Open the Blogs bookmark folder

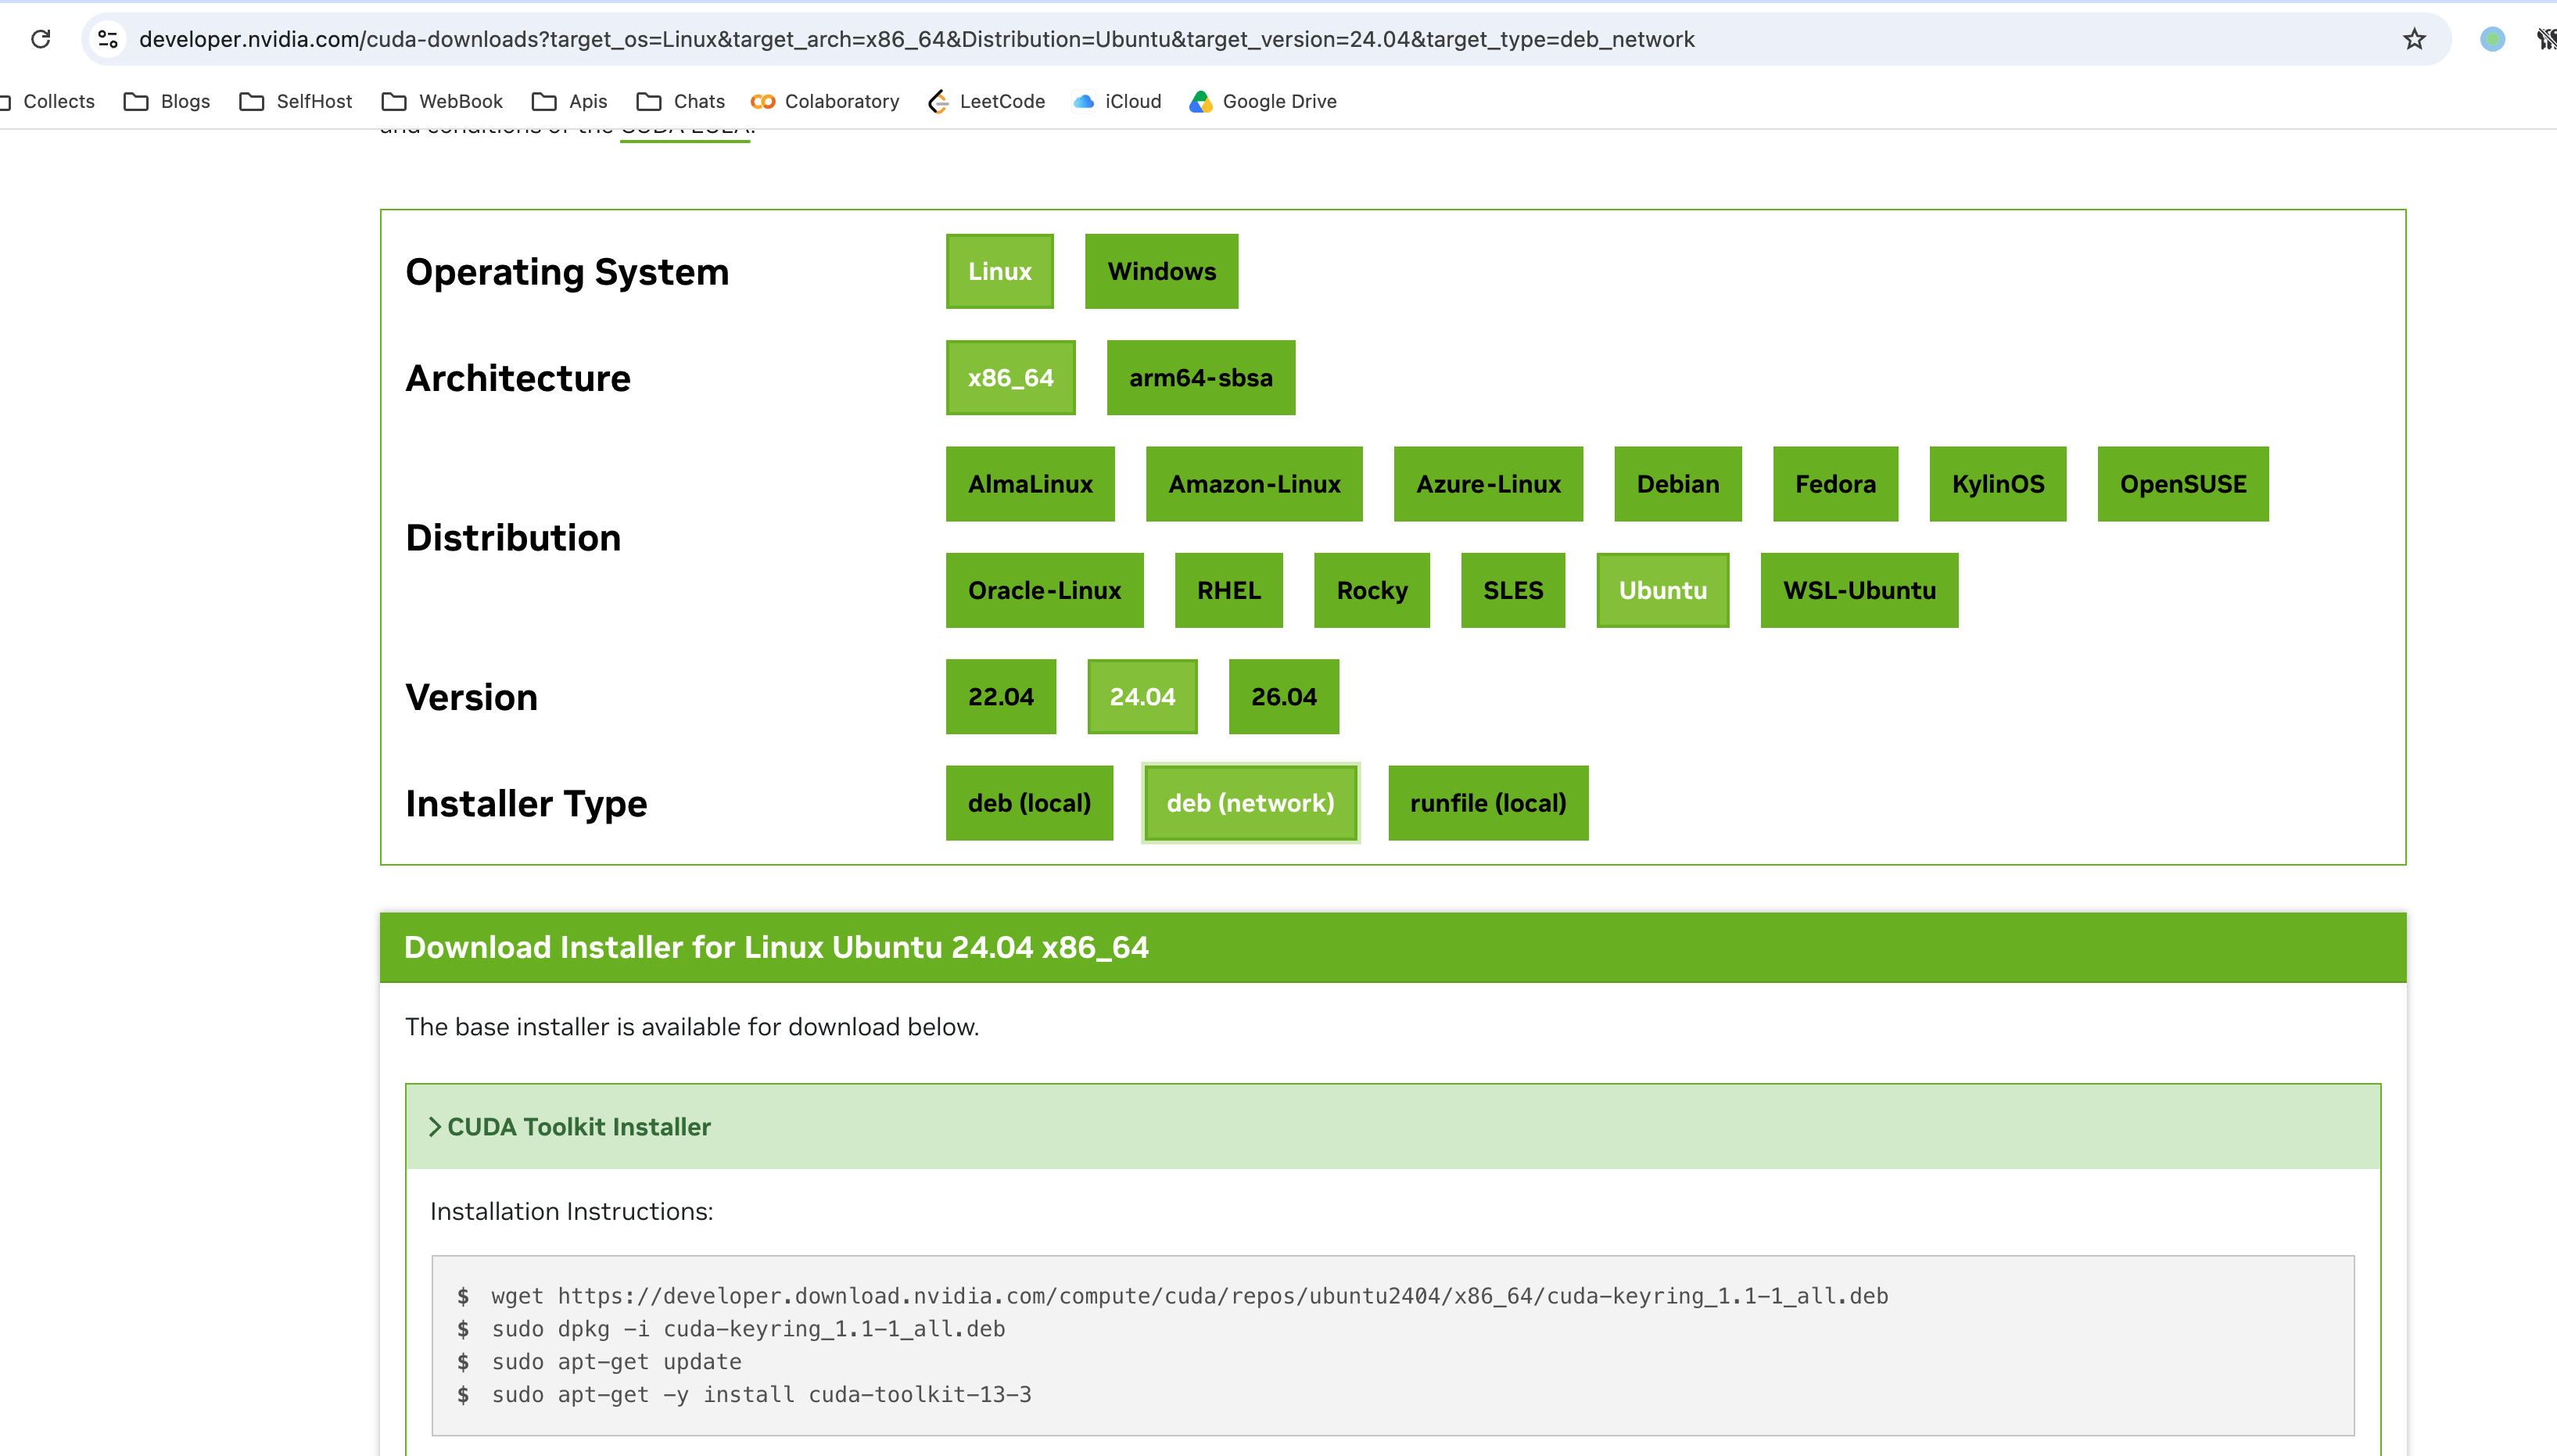click(167, 101)
